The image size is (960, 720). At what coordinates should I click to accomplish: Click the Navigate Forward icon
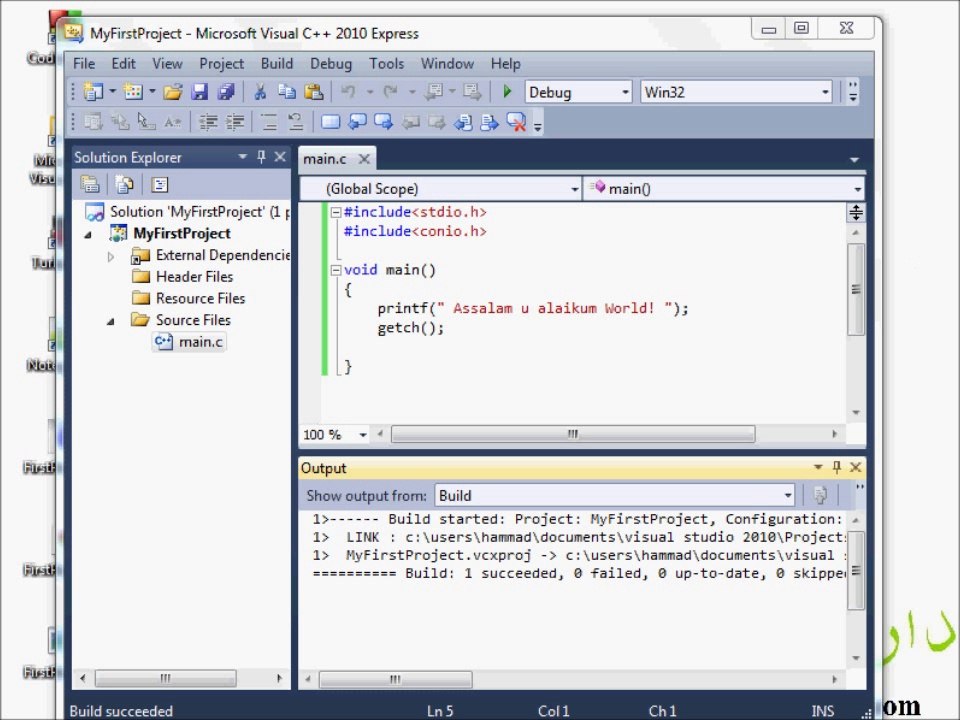472,92
